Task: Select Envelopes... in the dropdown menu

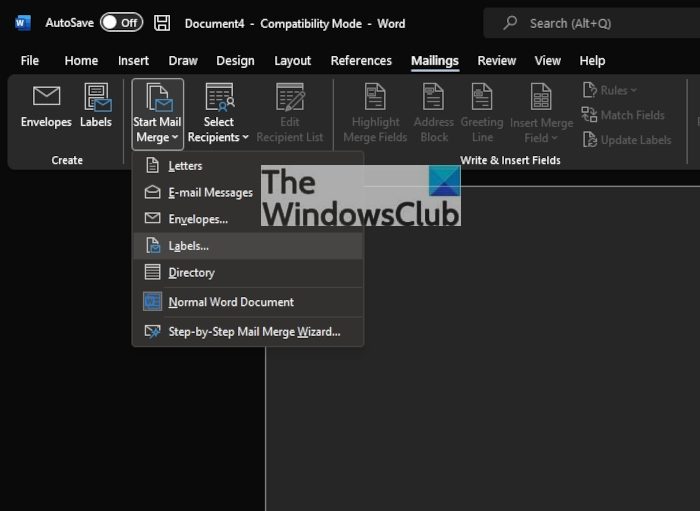Action: coord(248,219)
